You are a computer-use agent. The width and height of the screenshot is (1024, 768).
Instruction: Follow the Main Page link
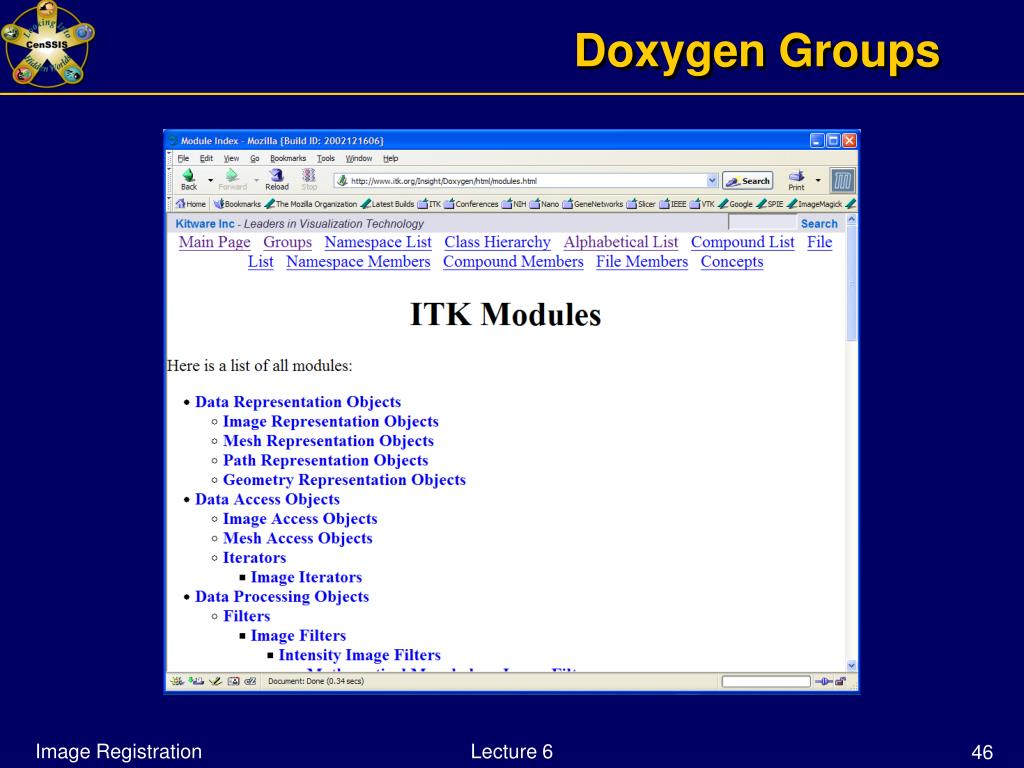[x=215, y=242]
